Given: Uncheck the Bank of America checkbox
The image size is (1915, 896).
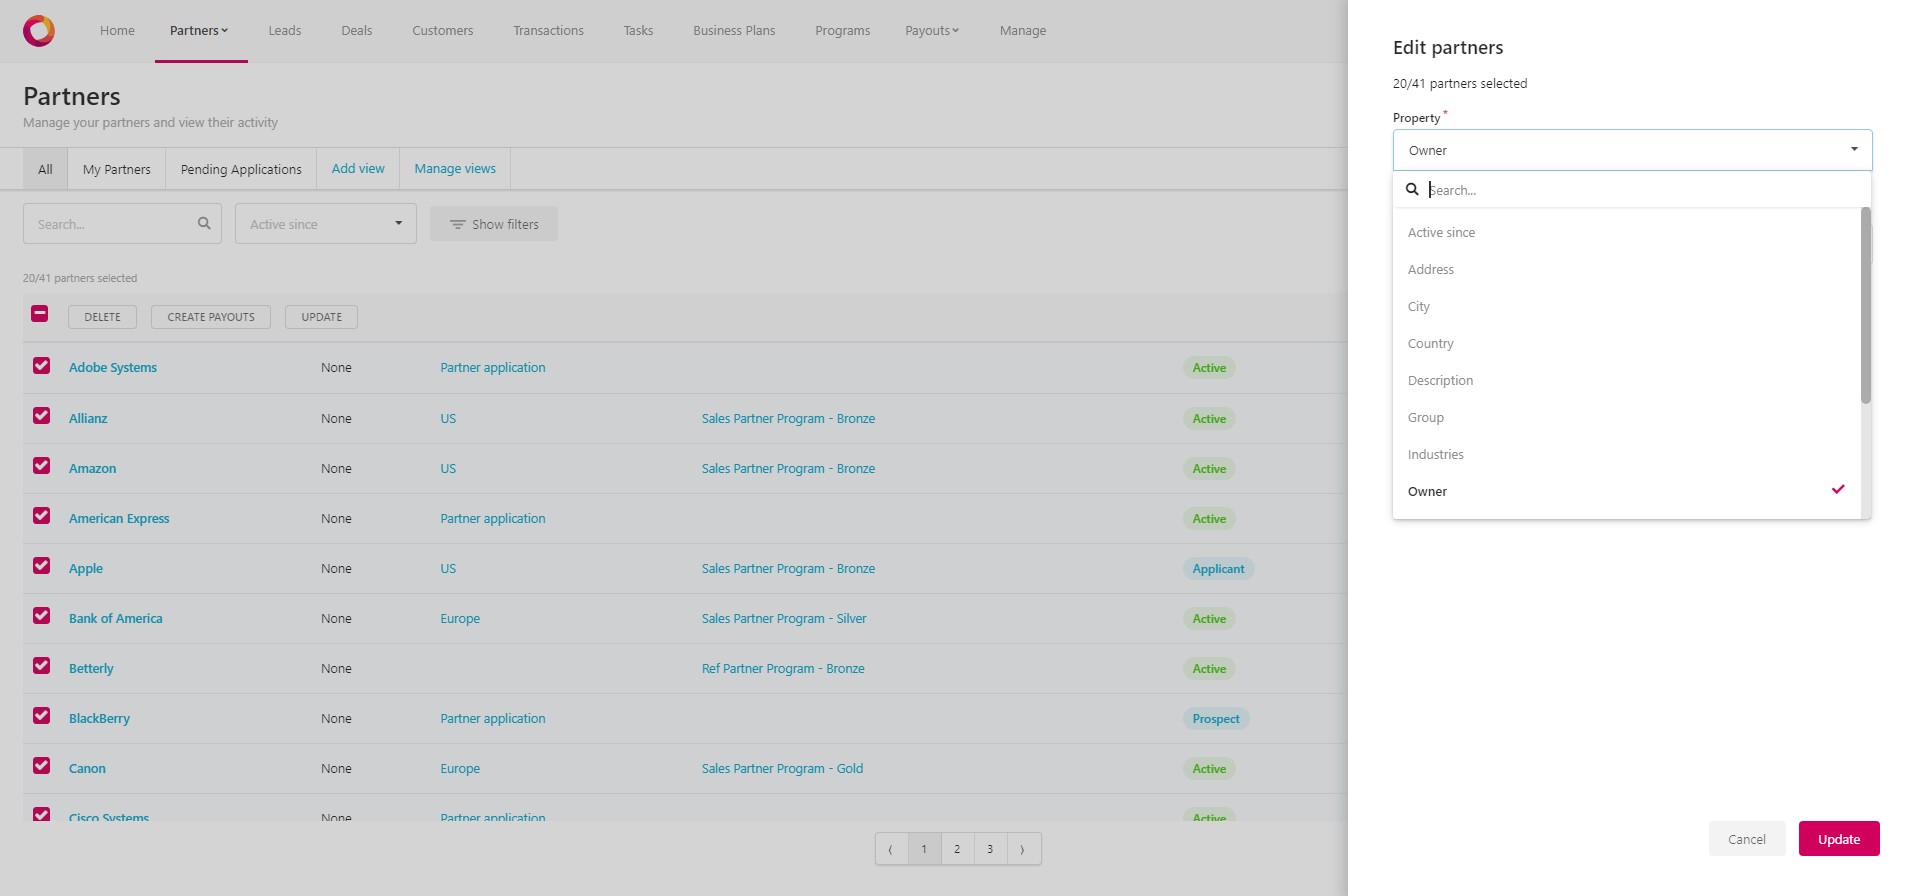Looking at the screenshot, I should pos(41,616).
